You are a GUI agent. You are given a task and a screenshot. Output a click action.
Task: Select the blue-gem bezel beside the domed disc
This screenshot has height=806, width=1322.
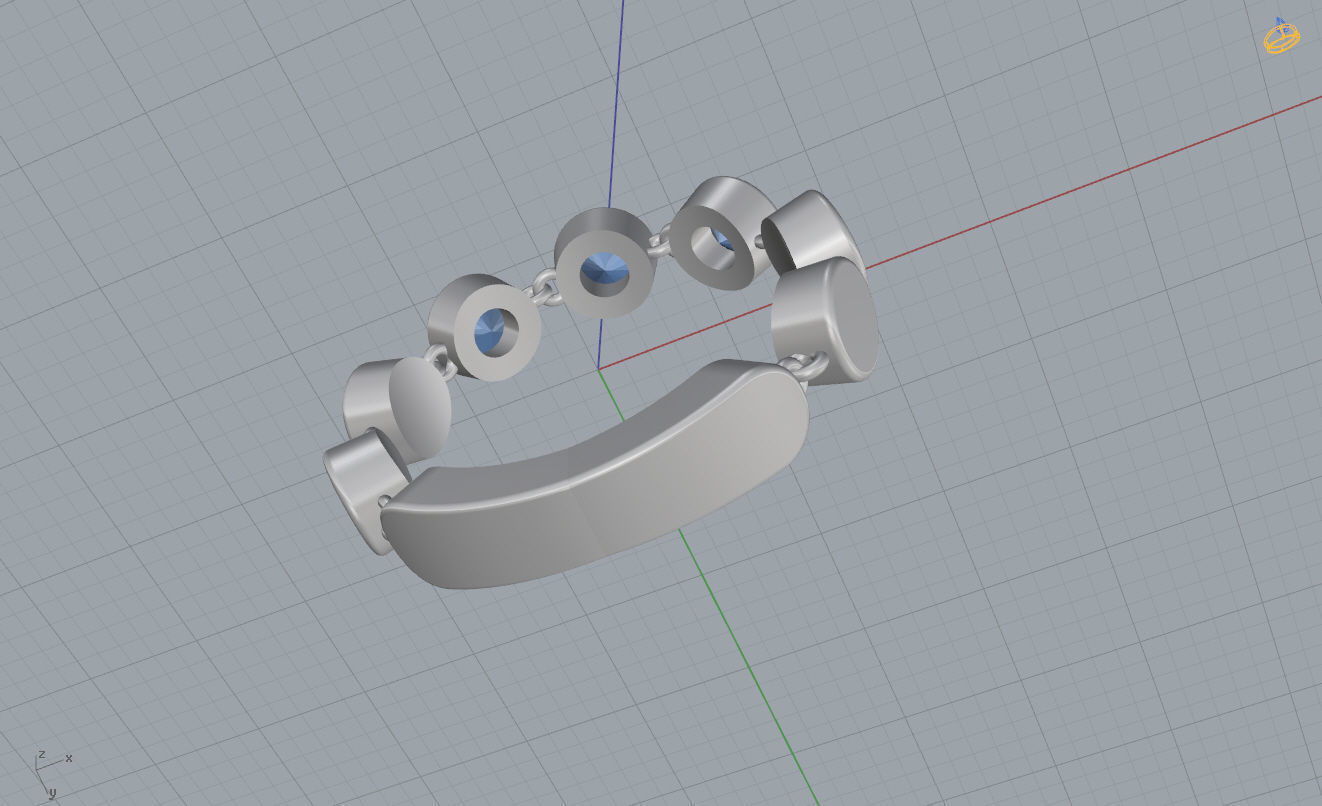coord(485,327)
